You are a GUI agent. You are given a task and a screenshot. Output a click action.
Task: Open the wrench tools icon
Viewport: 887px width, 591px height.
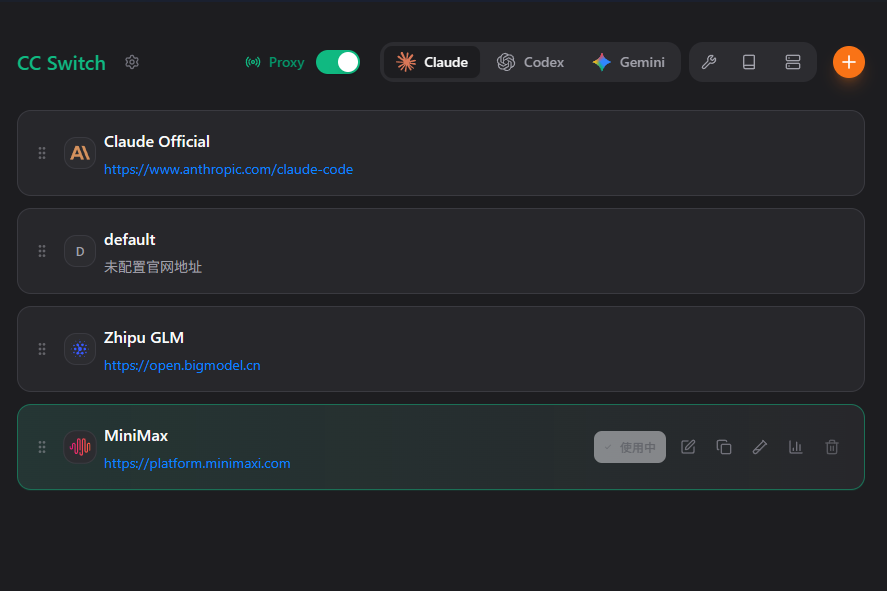tap(709, 62)
